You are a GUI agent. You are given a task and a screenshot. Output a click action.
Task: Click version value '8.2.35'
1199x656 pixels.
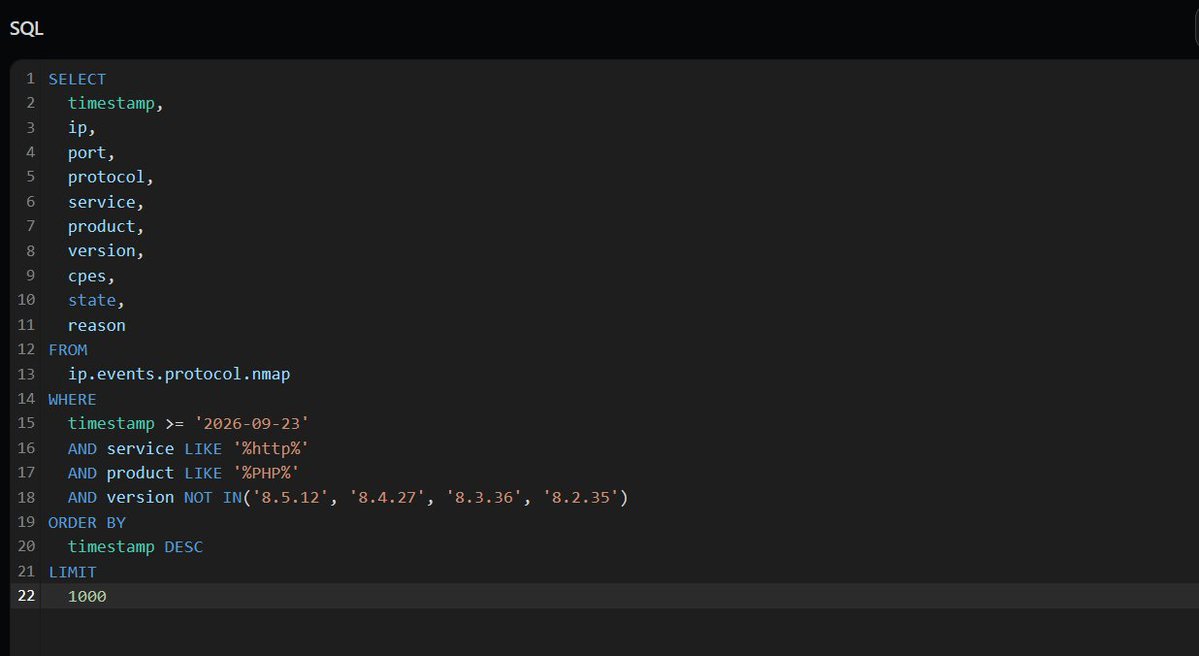point(580,497)
